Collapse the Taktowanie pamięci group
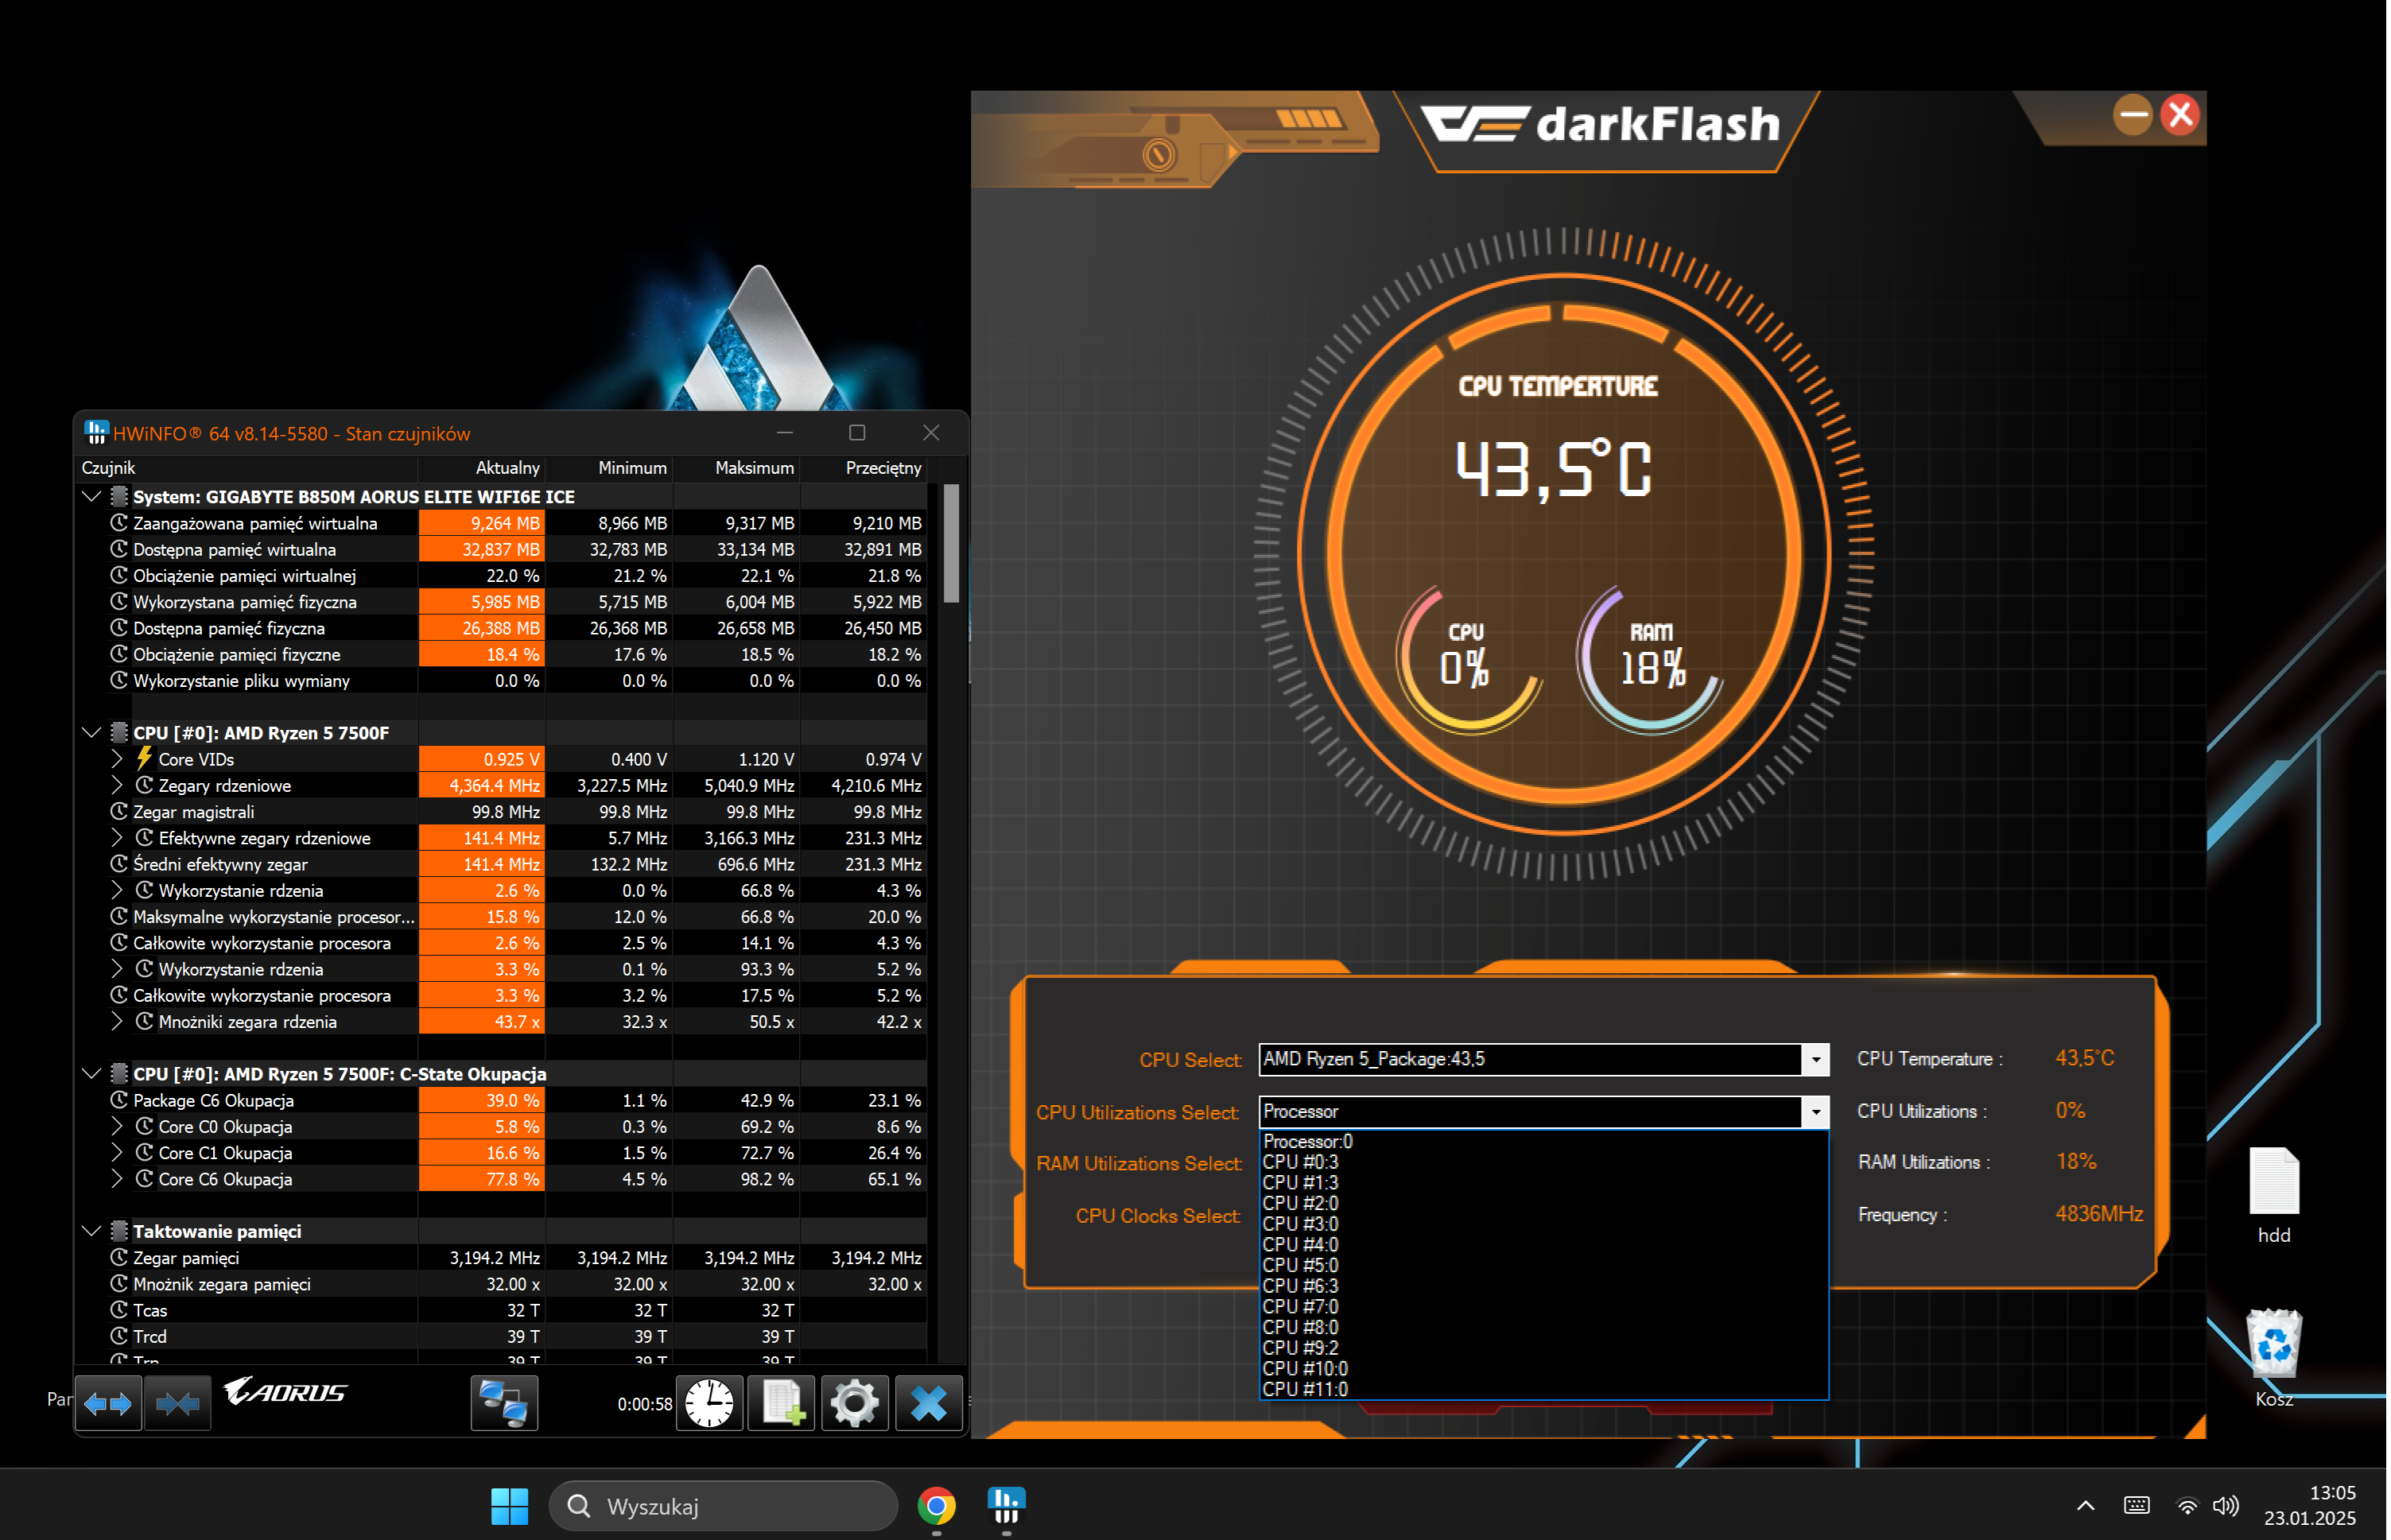Screen dimensions: 2391x1540 [x=91, y=1232]
